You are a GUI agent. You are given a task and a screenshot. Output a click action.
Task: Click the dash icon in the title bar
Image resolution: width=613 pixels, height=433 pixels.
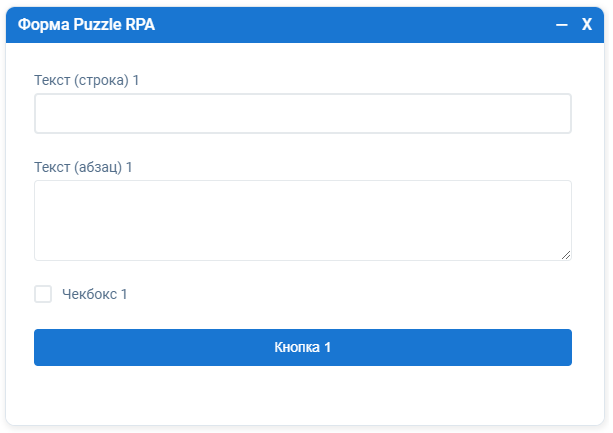(561, 25)
